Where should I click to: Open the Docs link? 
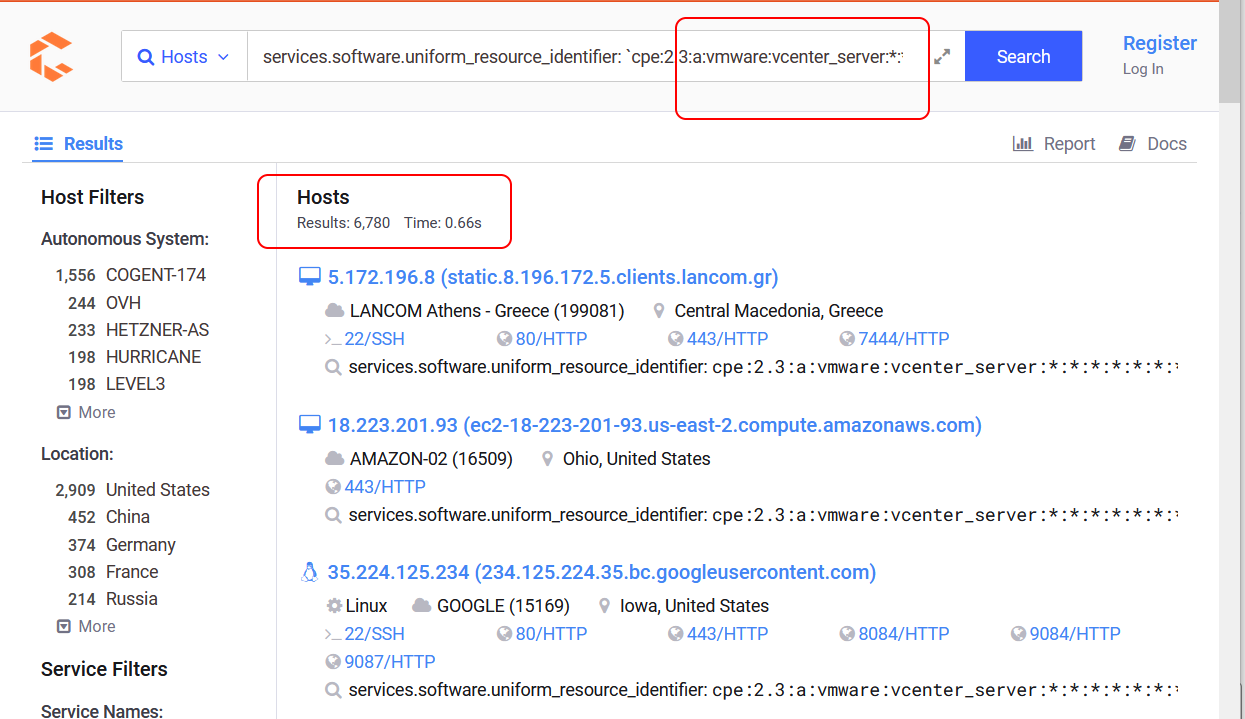(x=1153, y=144)
